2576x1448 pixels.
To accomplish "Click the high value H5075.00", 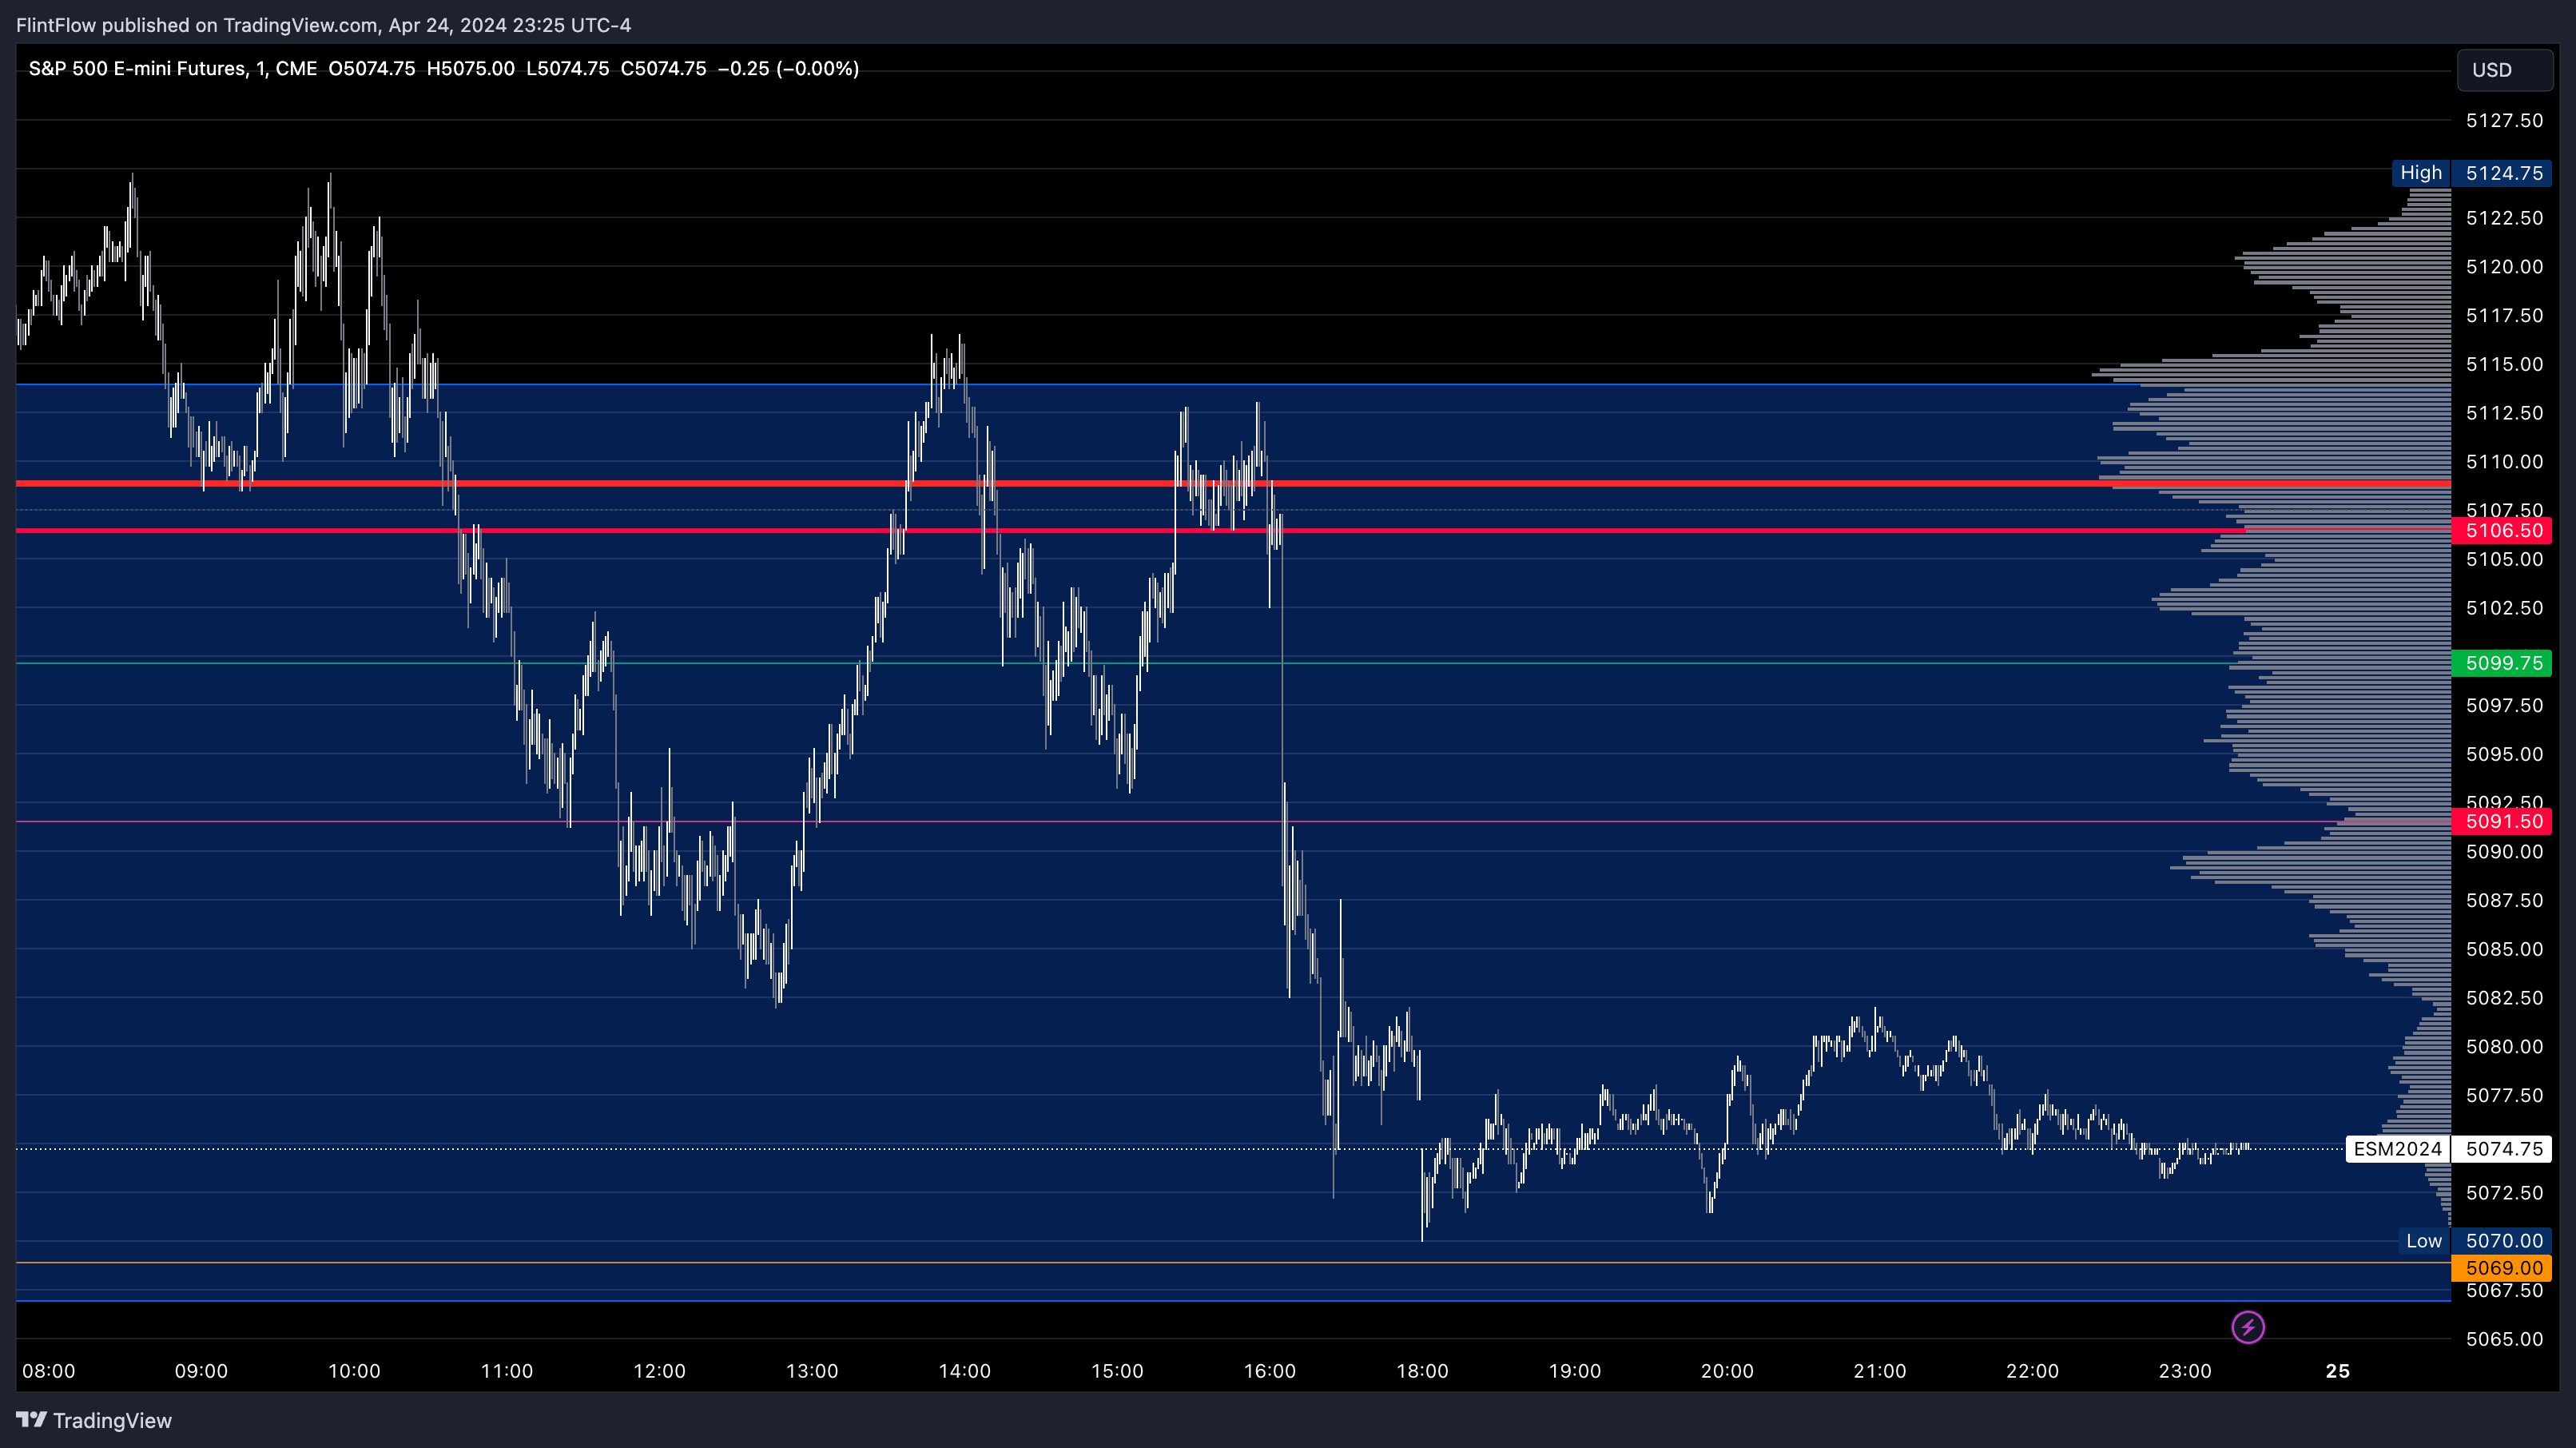I will (470, 68).
